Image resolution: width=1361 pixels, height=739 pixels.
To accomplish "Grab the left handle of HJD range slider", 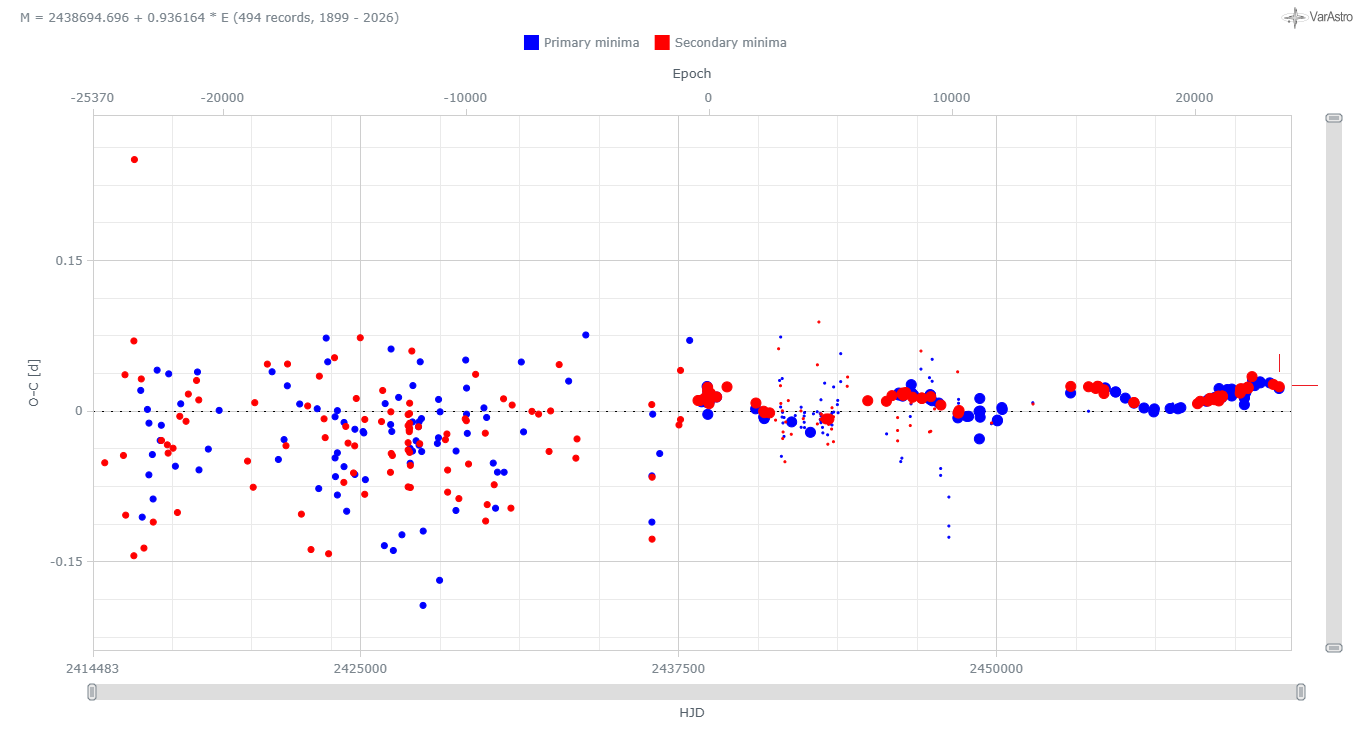I will [93, 691].
